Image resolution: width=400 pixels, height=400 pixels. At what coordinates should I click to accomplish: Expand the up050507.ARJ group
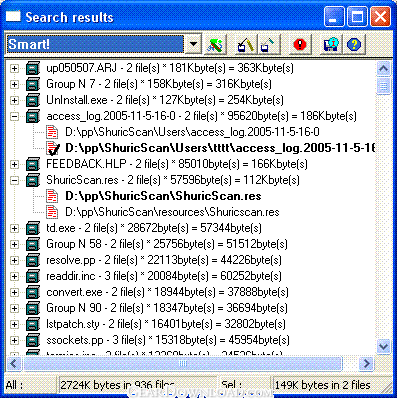pos(14,68)
